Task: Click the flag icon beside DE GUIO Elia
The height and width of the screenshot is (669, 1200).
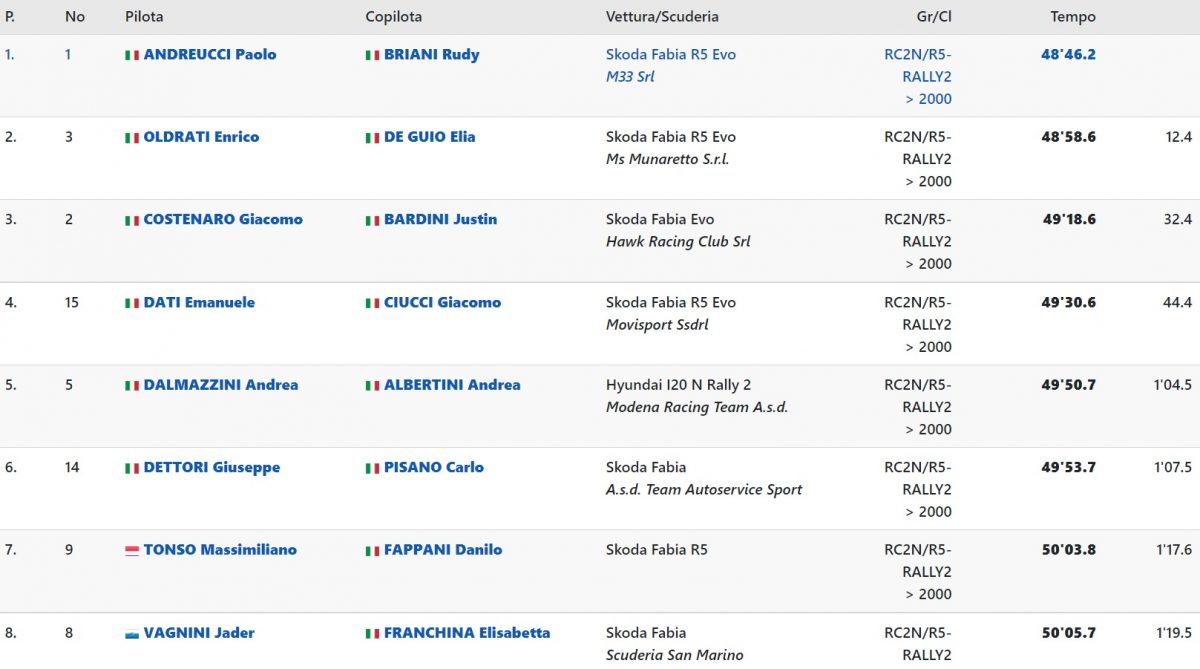Action: click(x=372, y=138)
